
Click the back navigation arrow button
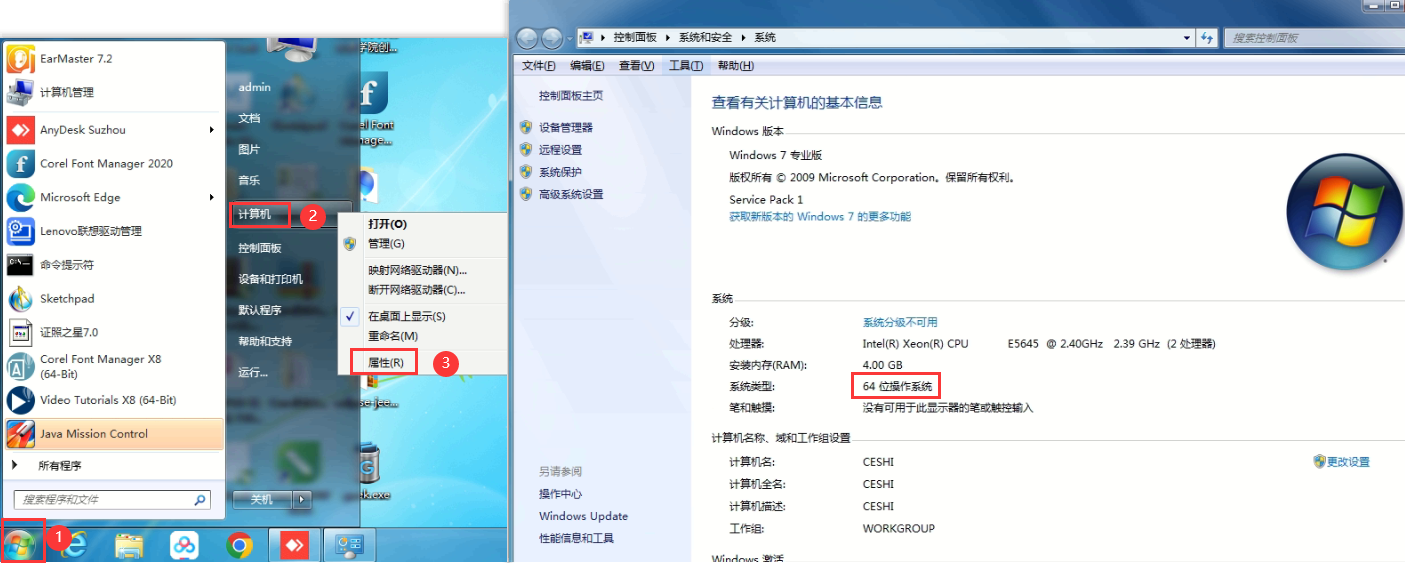coord(527,38)
